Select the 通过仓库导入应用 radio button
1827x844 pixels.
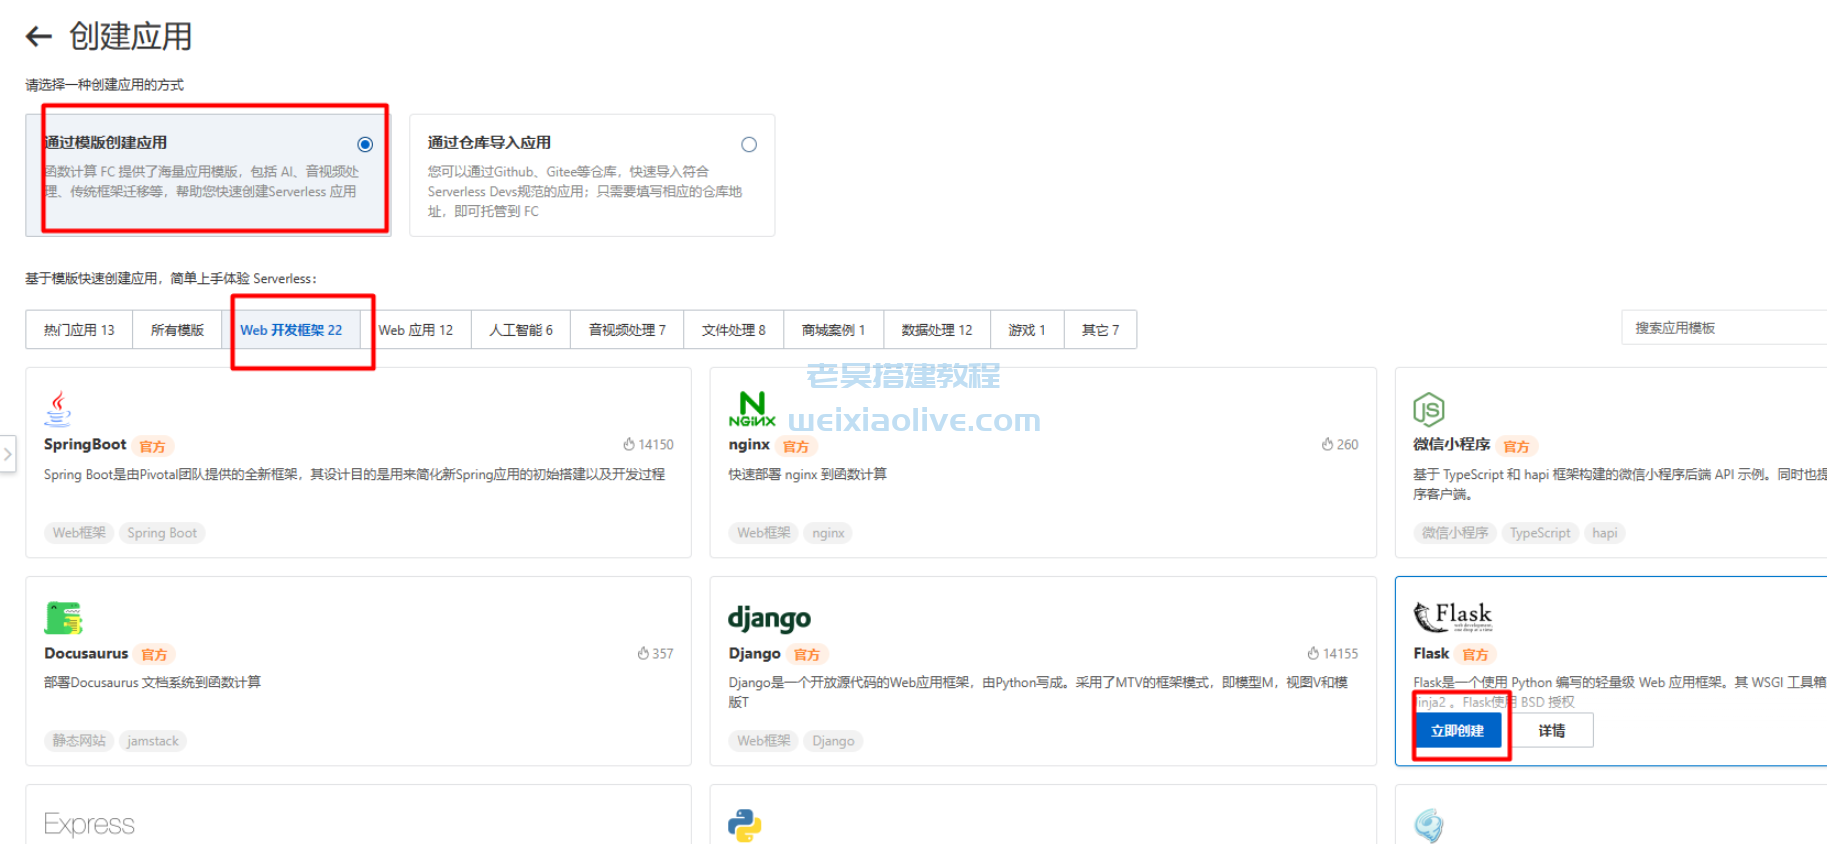[749, 144]
